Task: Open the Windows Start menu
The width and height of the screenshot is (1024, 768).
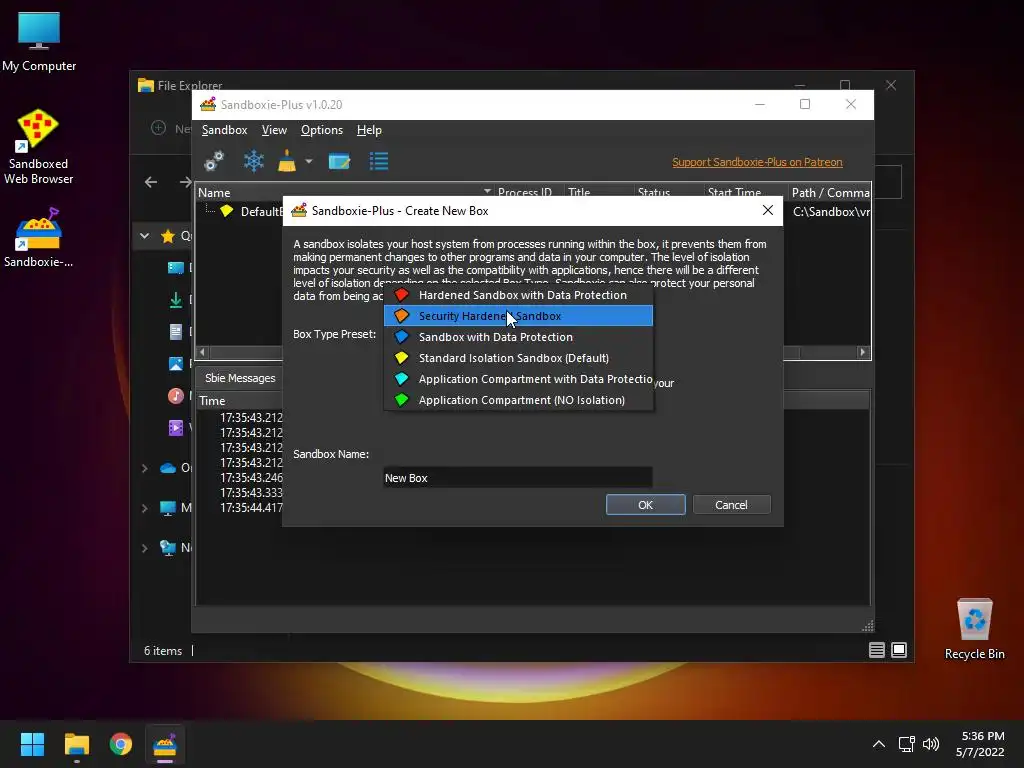Action: [x=32, y=744]
